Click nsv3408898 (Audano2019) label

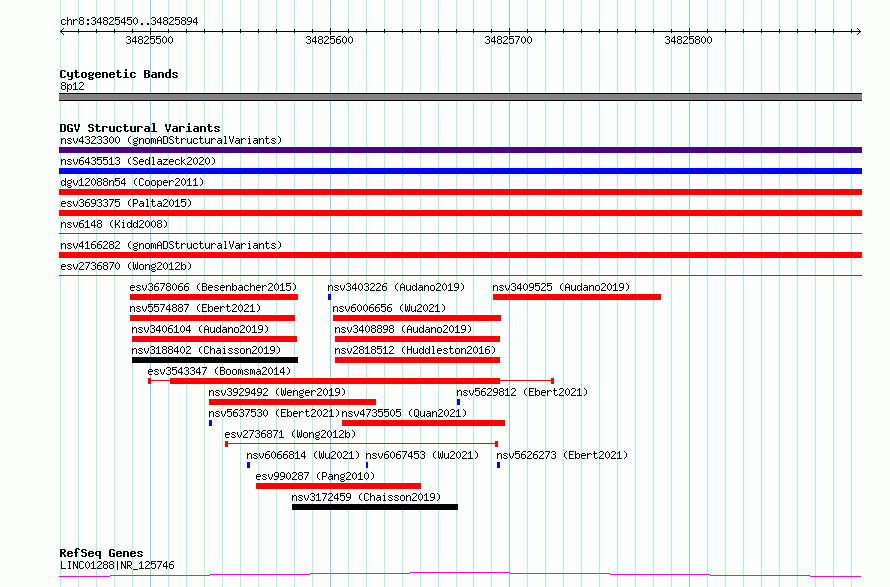click(404, 329)
